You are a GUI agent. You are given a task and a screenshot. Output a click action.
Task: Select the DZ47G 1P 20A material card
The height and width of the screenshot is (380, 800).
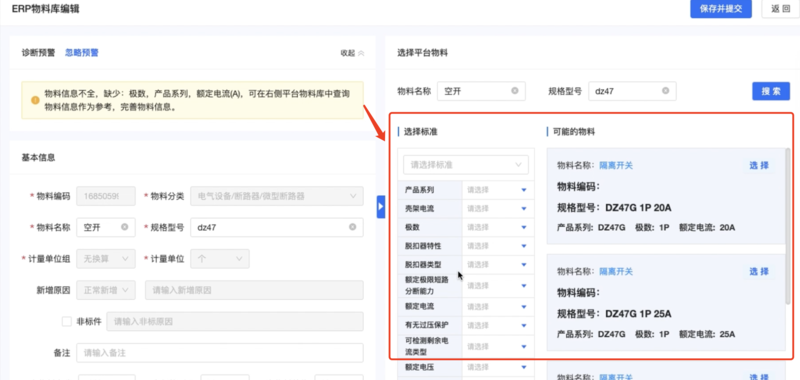pos(759,165)
